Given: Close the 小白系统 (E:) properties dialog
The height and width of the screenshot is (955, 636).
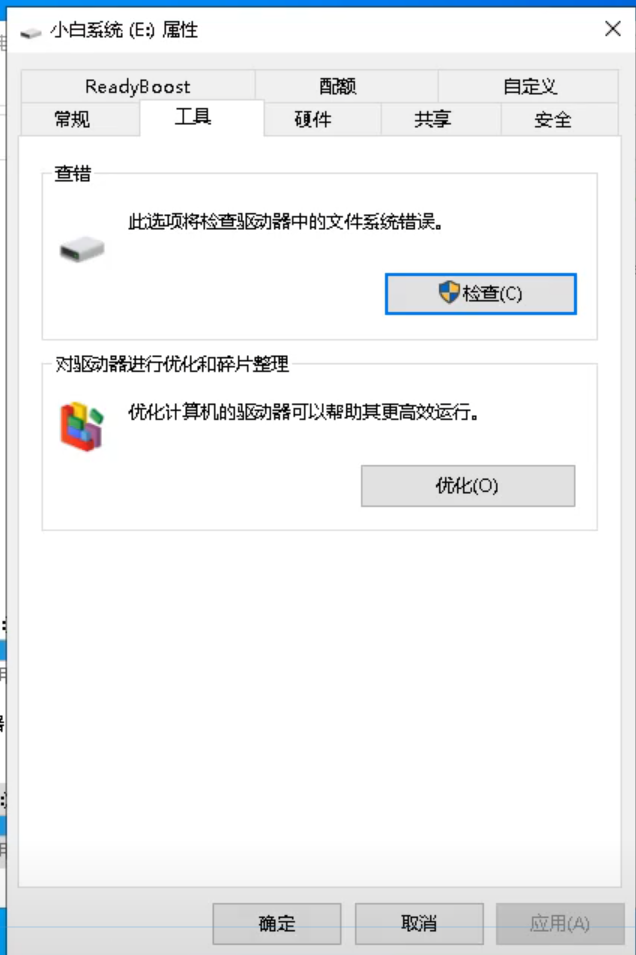Looking at the screenshot, I should click(x=613, y=29).
